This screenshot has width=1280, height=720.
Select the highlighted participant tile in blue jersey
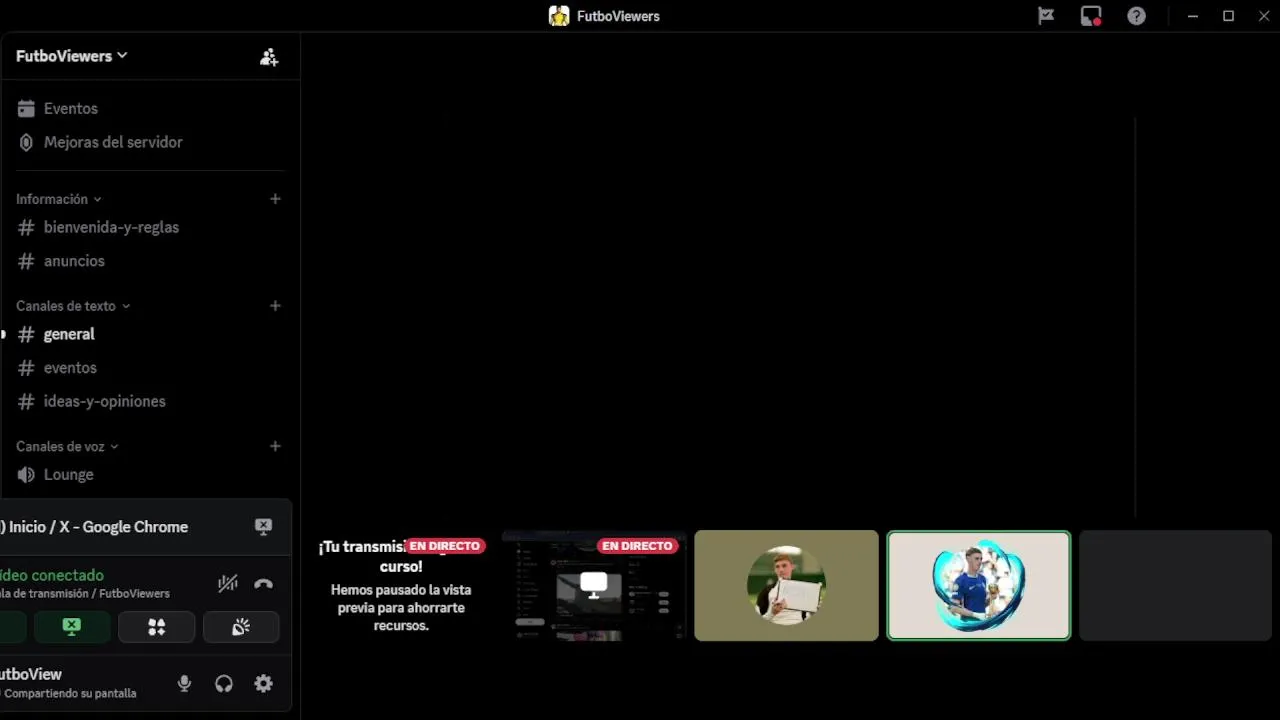pyautogui.click(x=979, y=585)
